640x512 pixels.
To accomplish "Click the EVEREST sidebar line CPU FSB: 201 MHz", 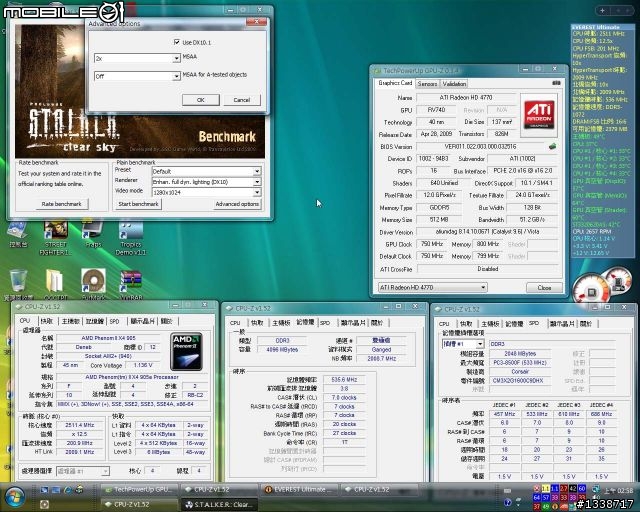I will [x=596, y=48].
